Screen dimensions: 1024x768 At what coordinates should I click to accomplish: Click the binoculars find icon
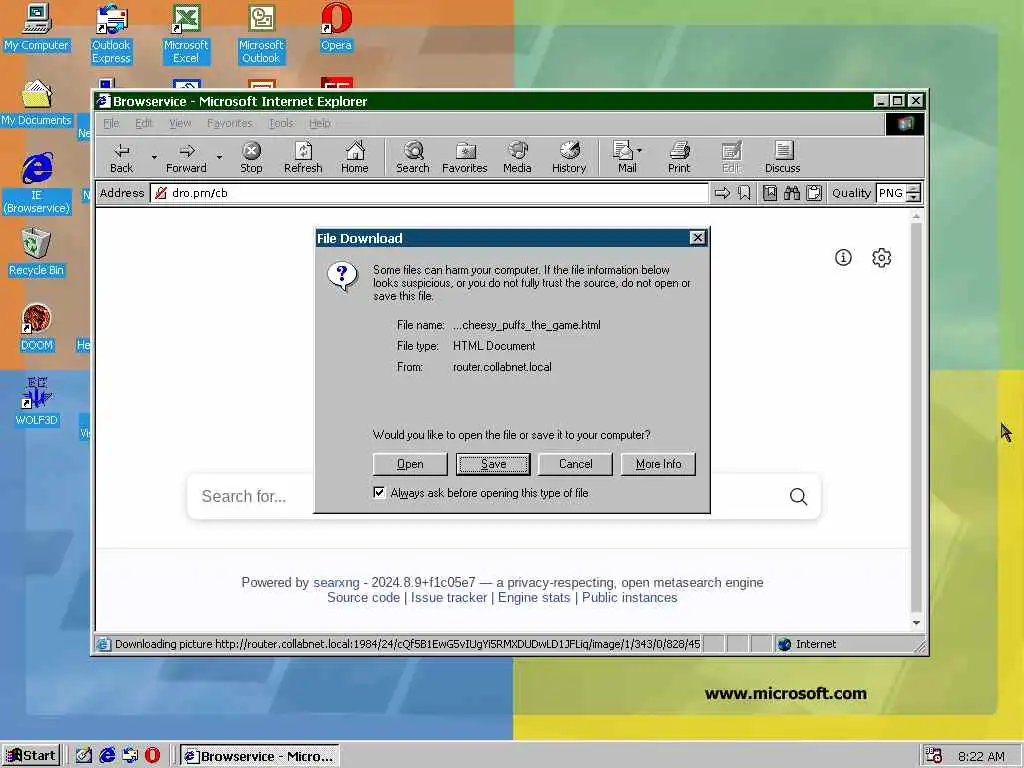792,193
